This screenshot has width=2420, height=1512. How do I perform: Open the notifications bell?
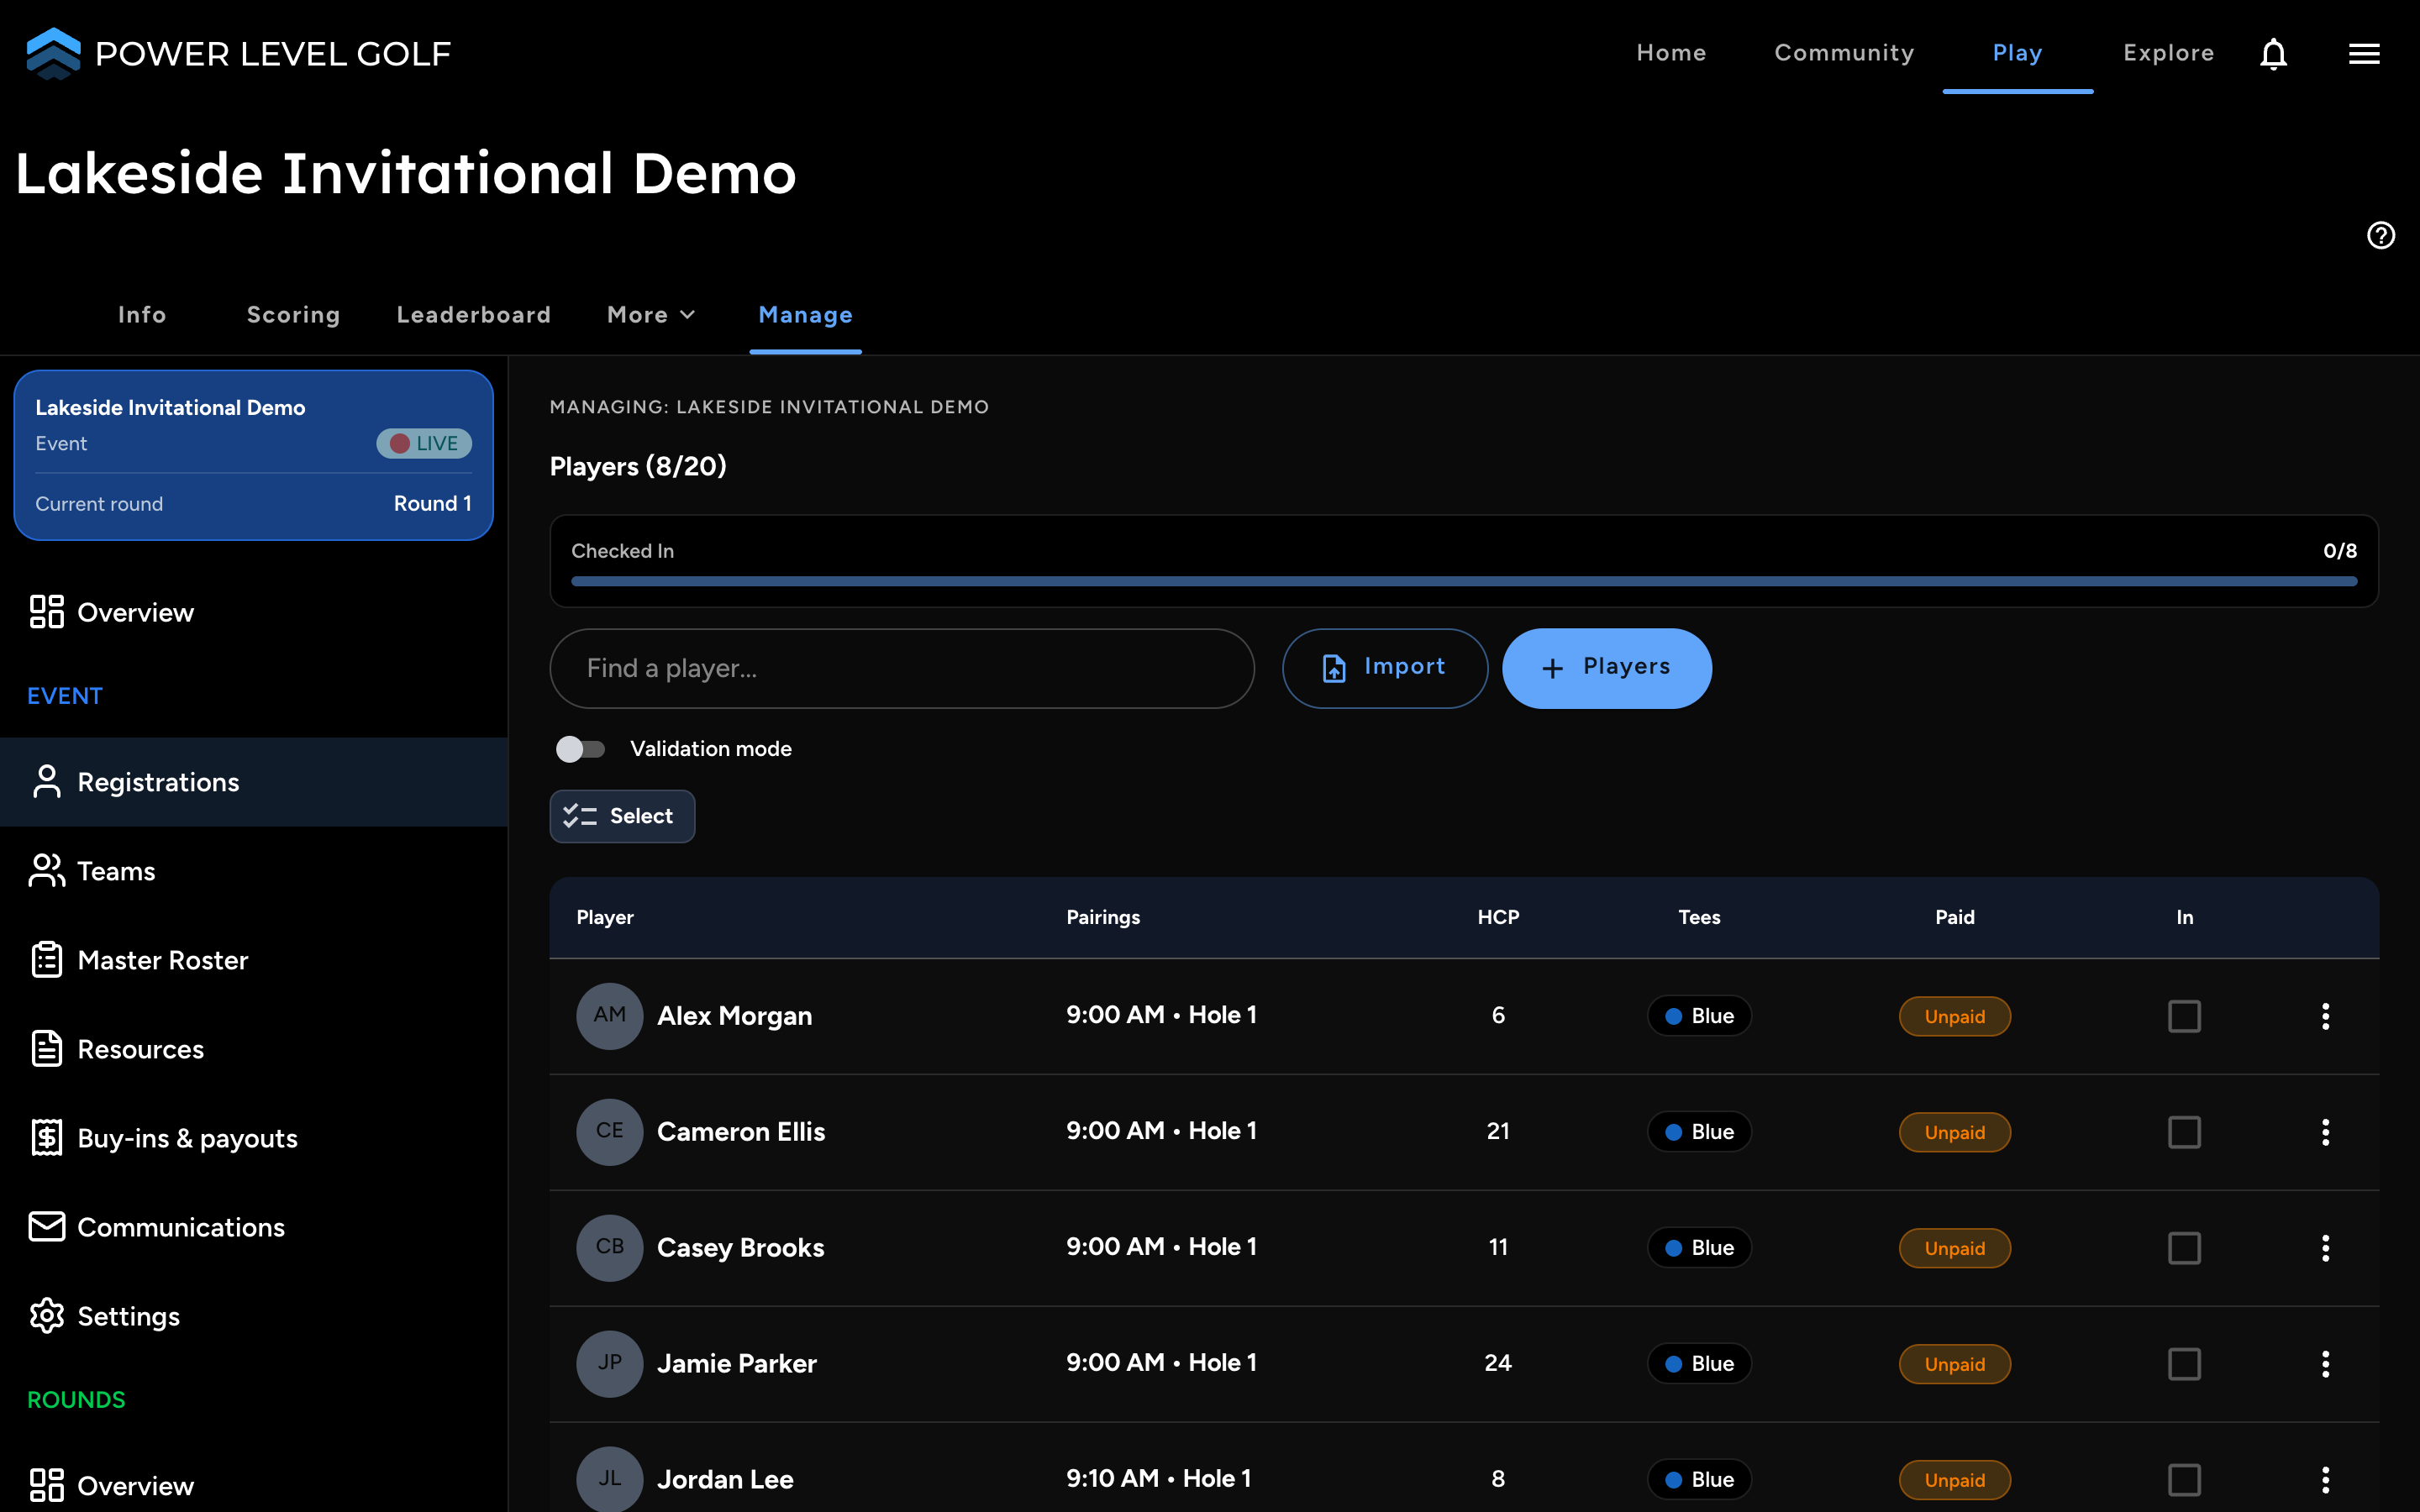[x=2273, y=54]
